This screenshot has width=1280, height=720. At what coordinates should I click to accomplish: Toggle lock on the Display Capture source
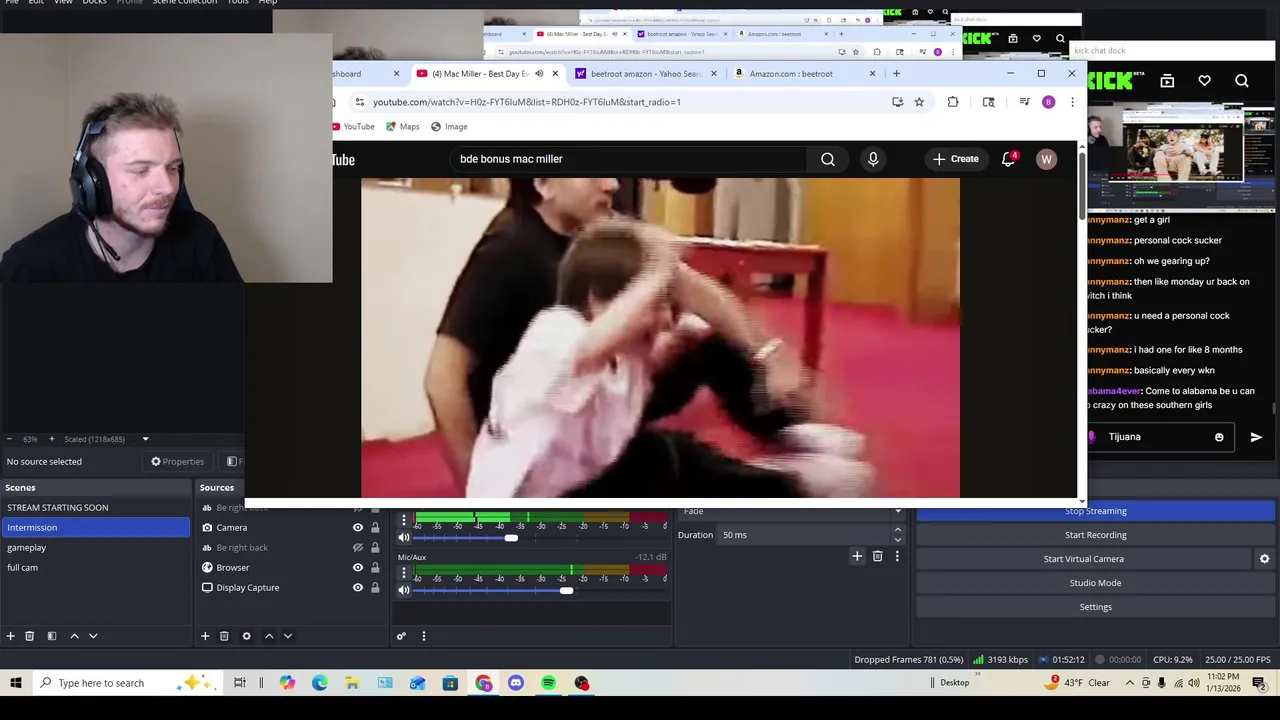coord(375,588)
